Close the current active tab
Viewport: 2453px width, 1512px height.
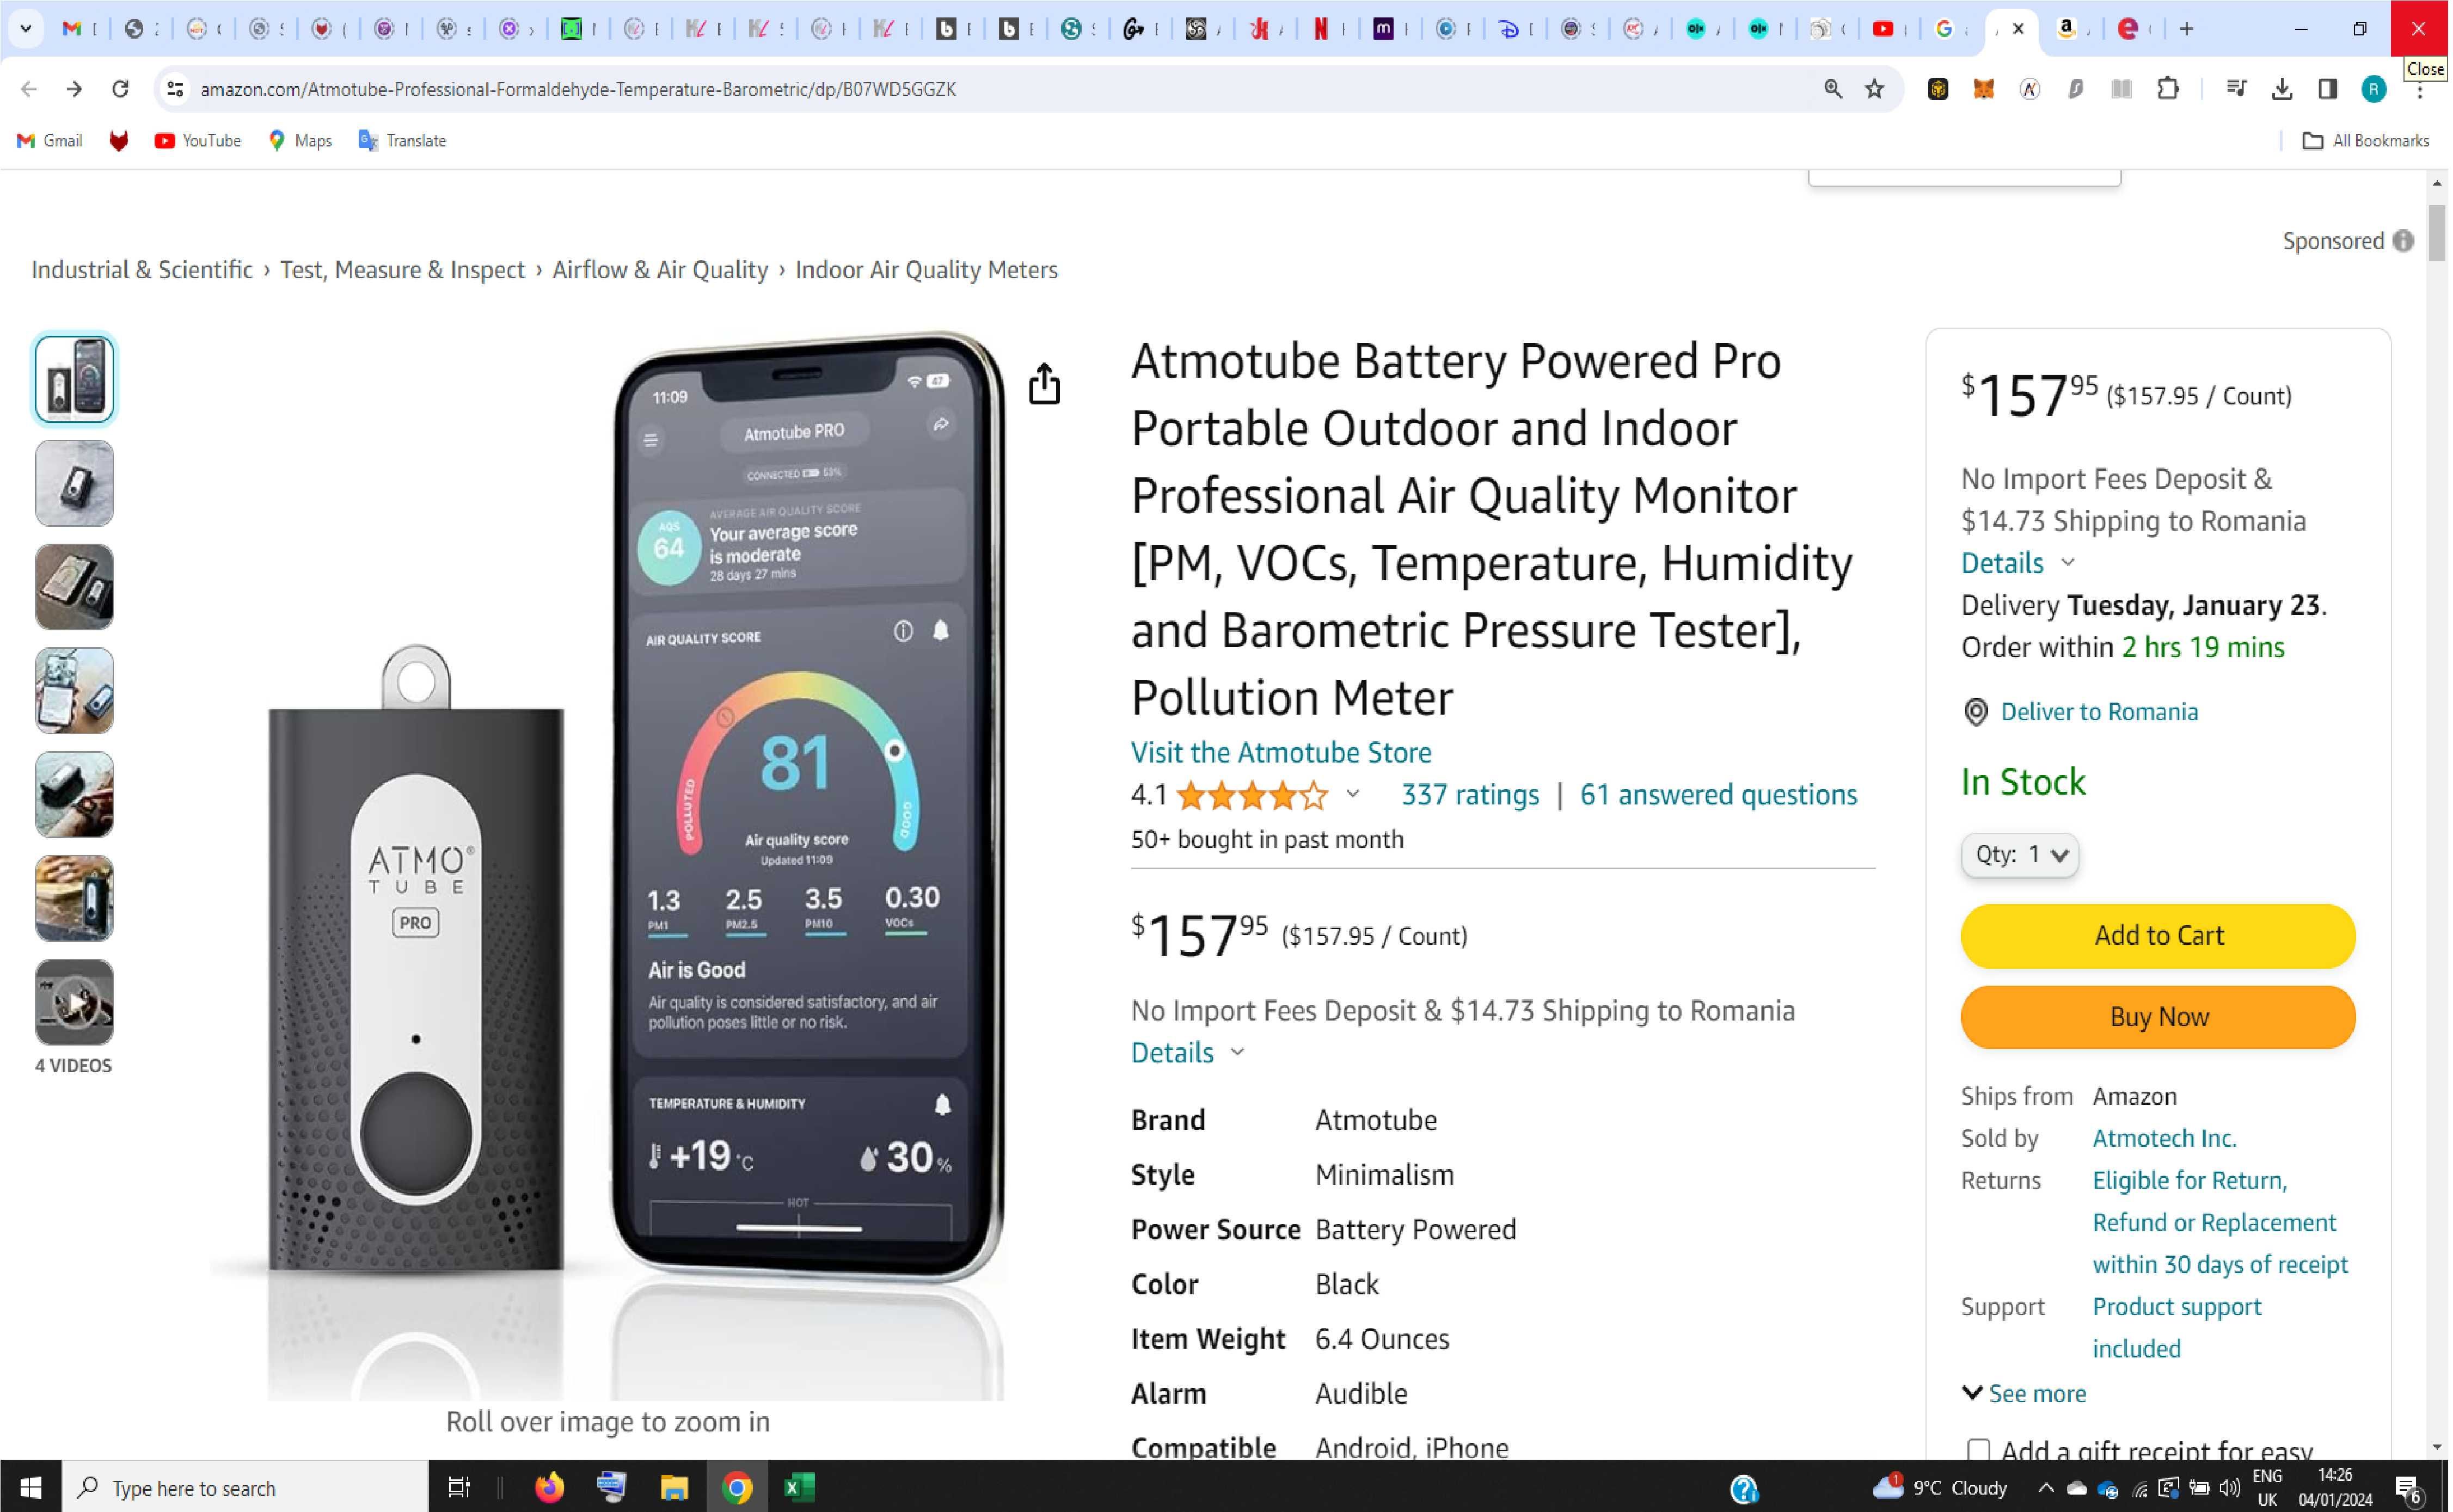2018,29
